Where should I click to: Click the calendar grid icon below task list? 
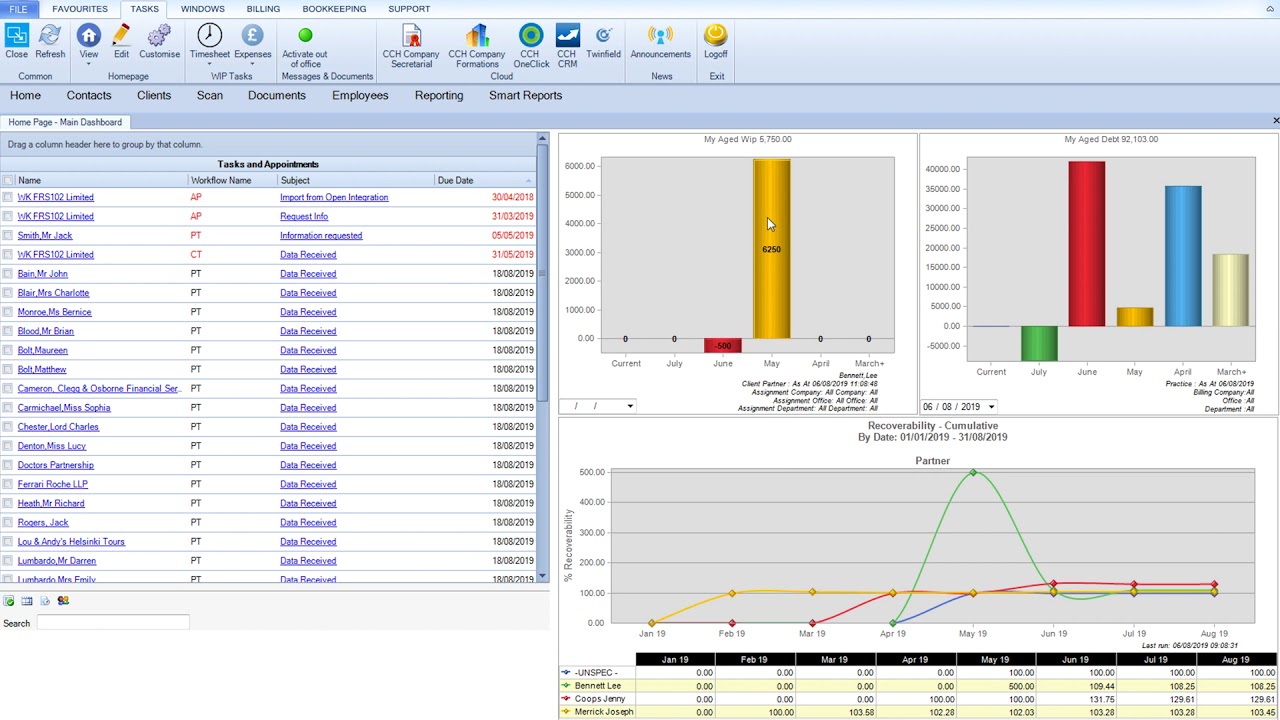point(27,601)
